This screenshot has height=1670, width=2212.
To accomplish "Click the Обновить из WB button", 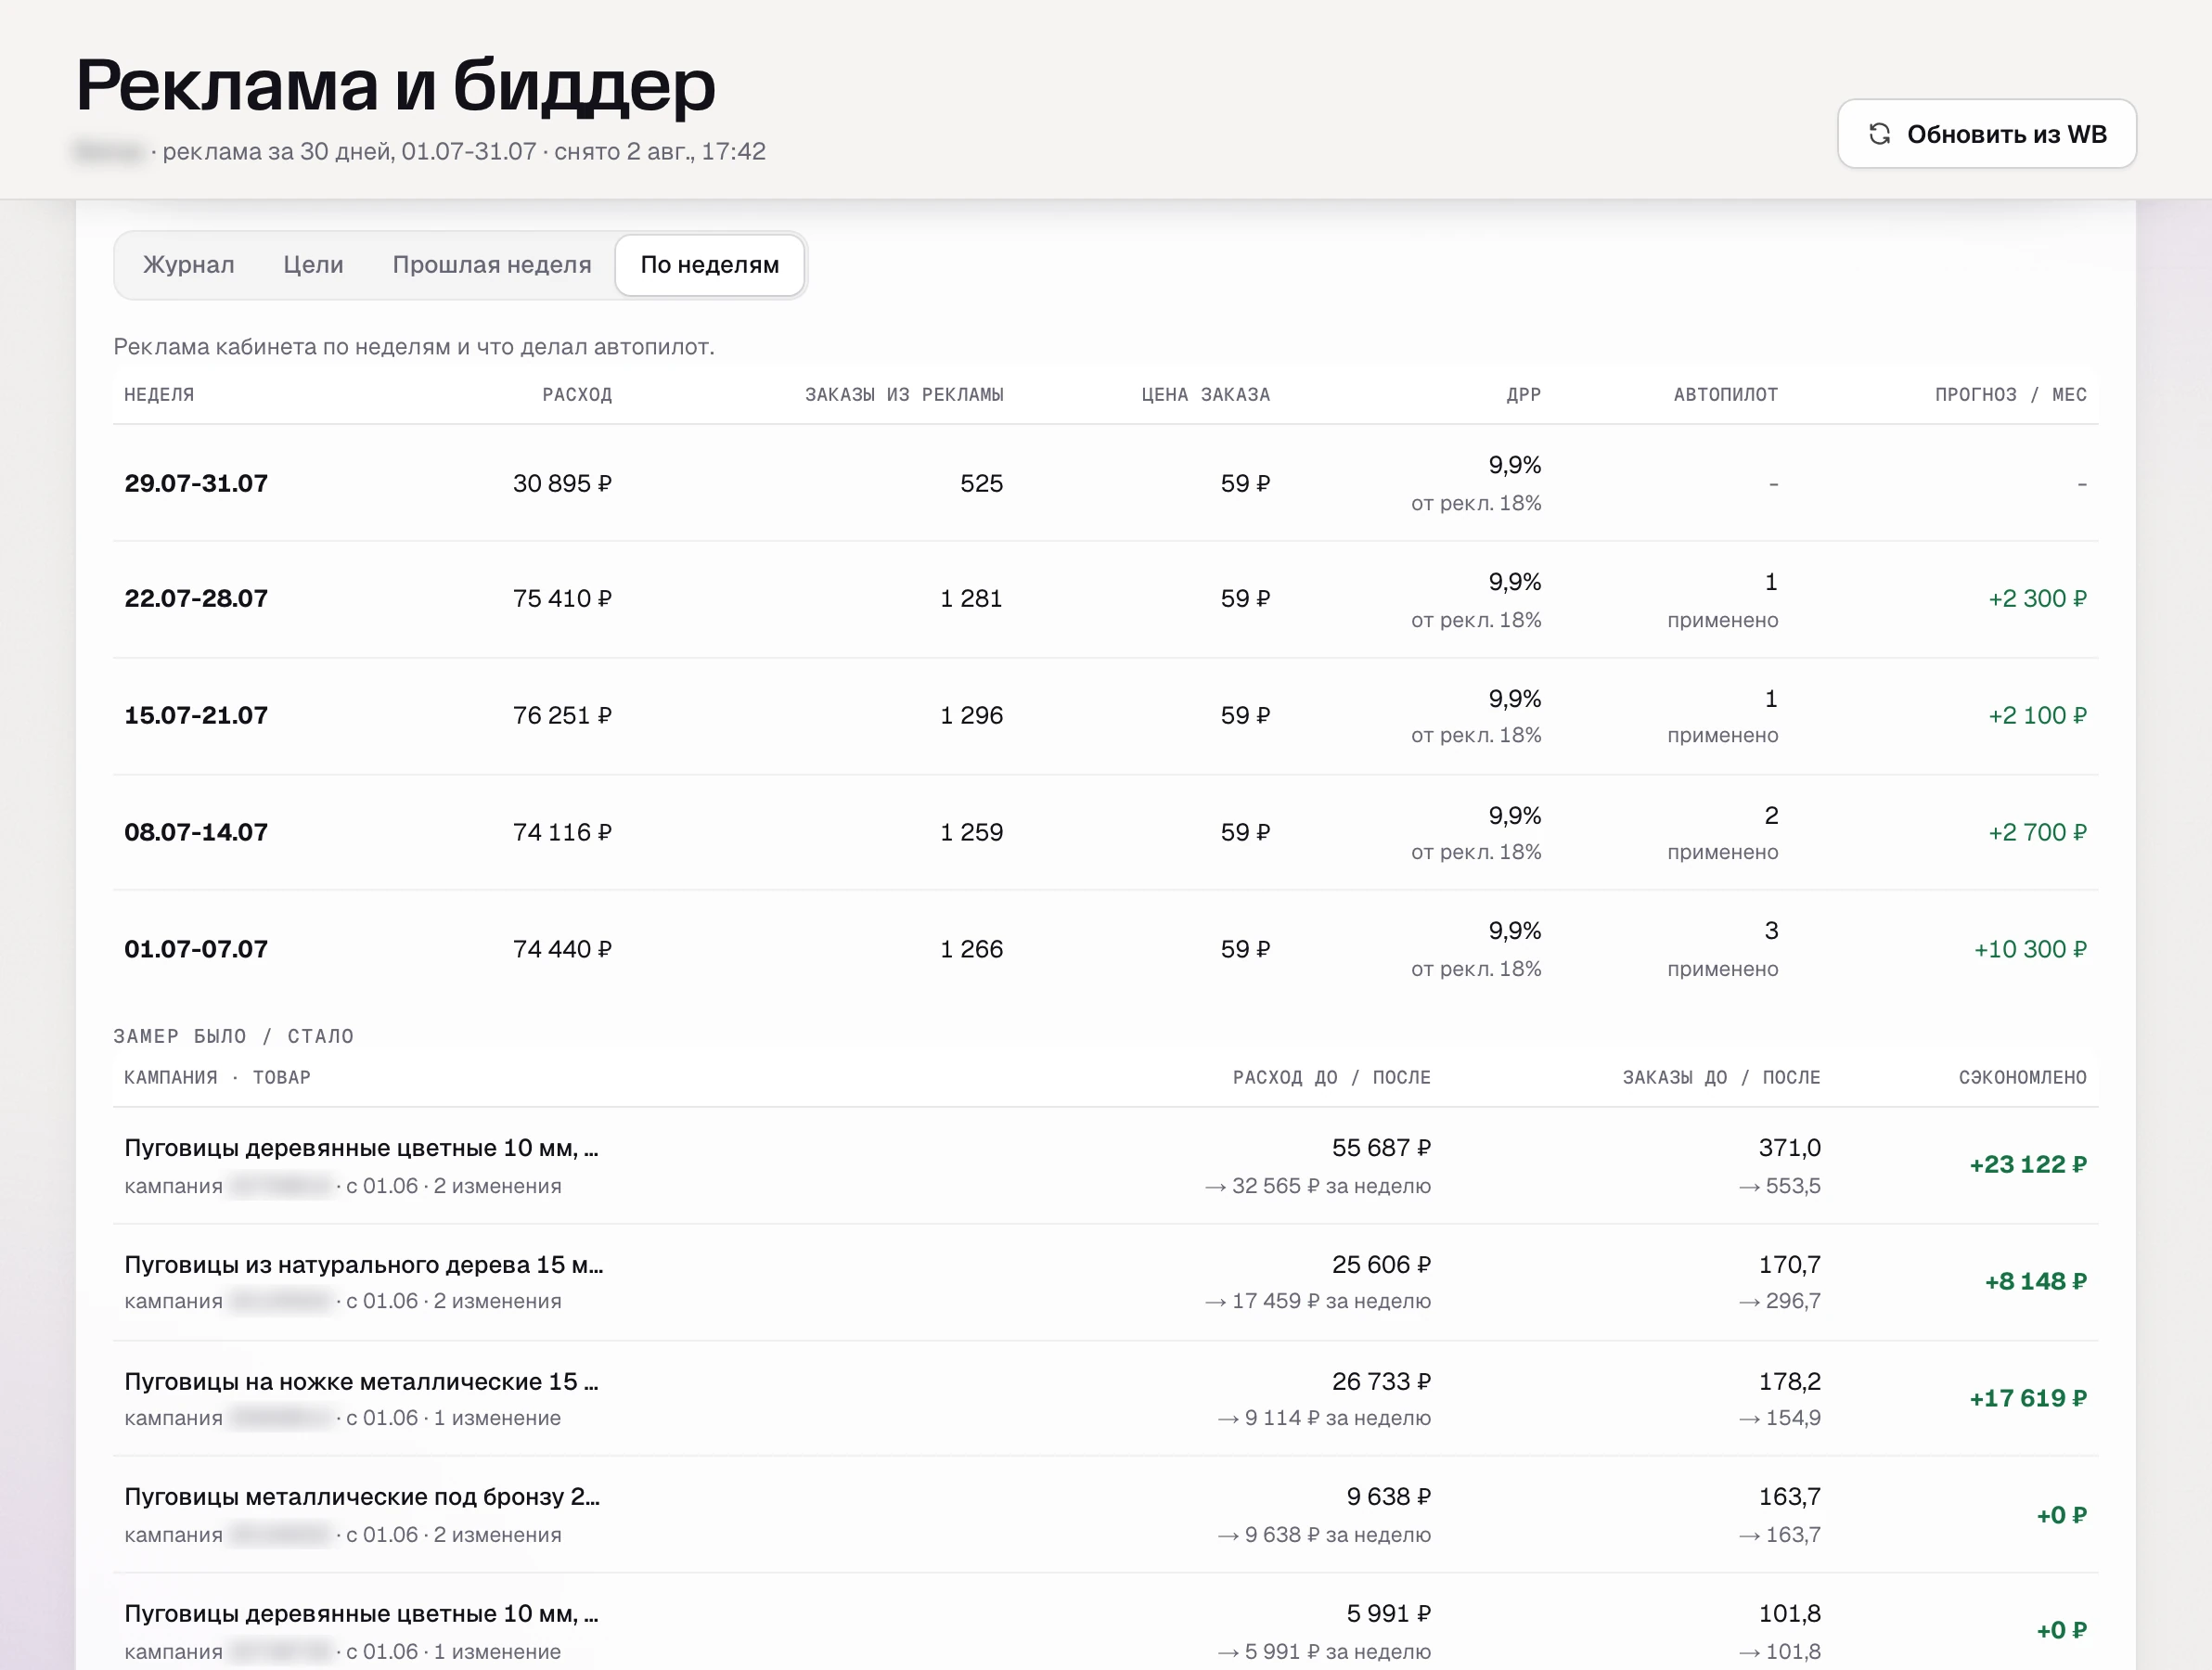I will pyautogui.click(x=1986, y=134).
